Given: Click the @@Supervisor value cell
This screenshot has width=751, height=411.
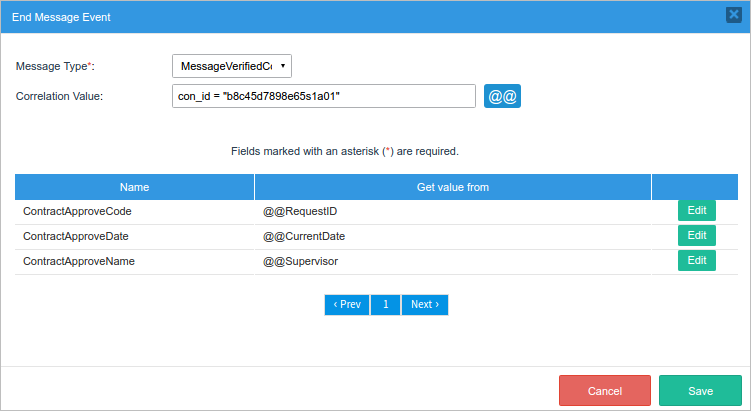Looking at the screenshot, I should pos(300,262).
